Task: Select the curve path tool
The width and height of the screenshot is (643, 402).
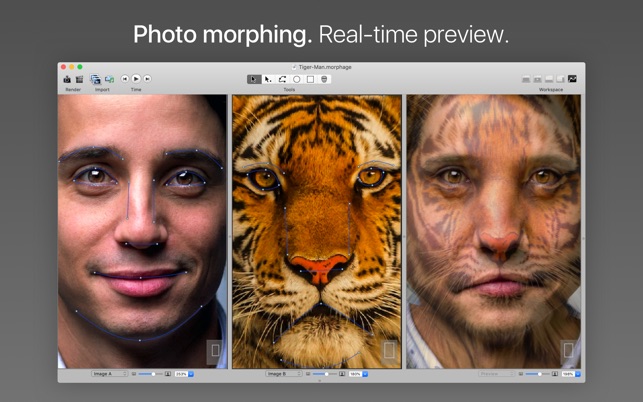Action: pyautogui.click(x=282, y=79)
